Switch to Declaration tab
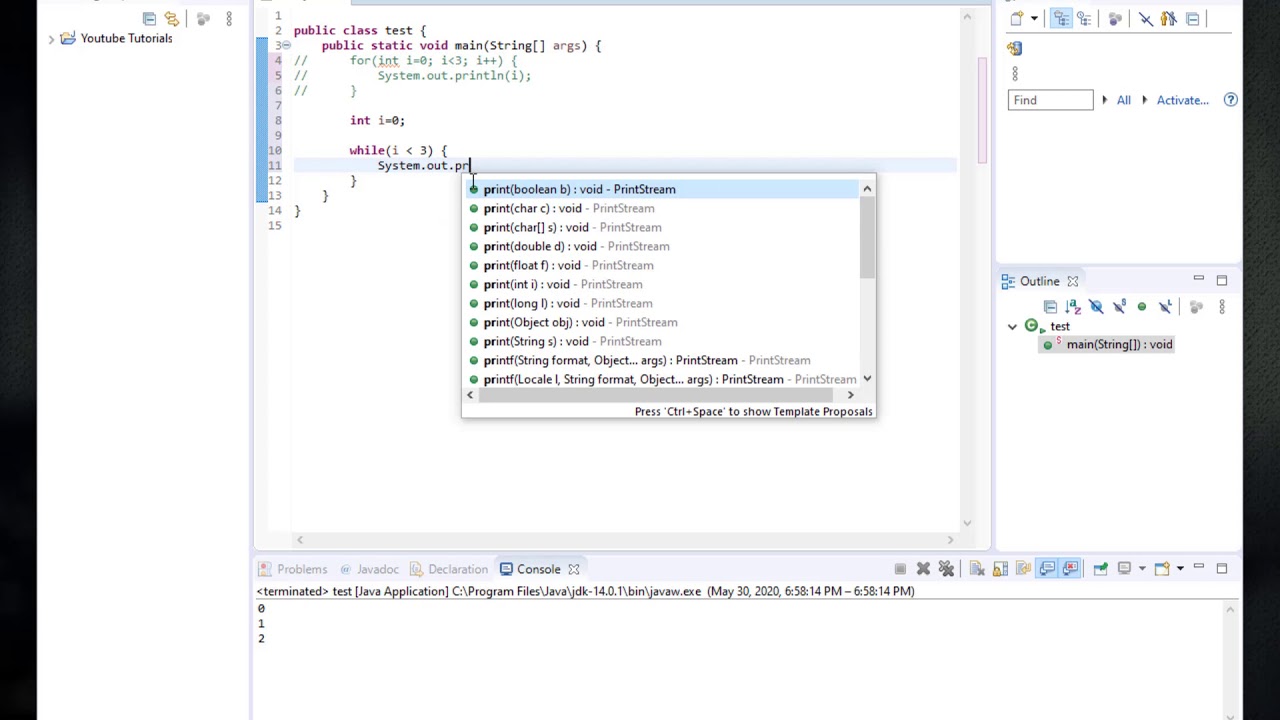1280x720 pixels. point(449,569)
